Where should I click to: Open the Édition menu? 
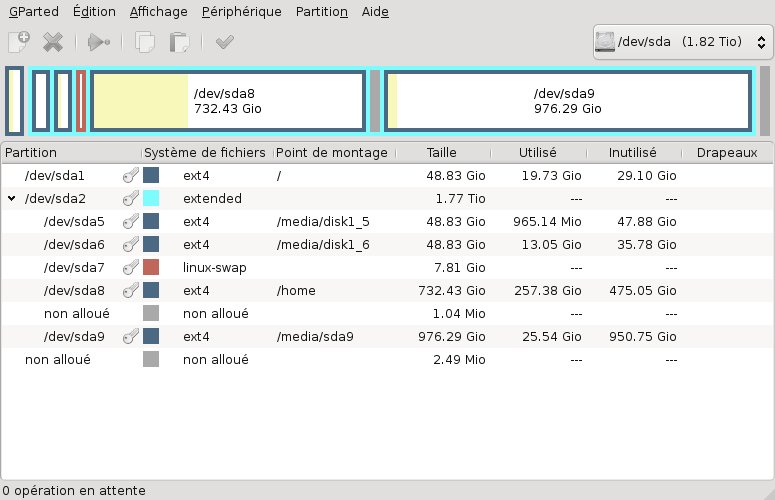tap(94, 11)
